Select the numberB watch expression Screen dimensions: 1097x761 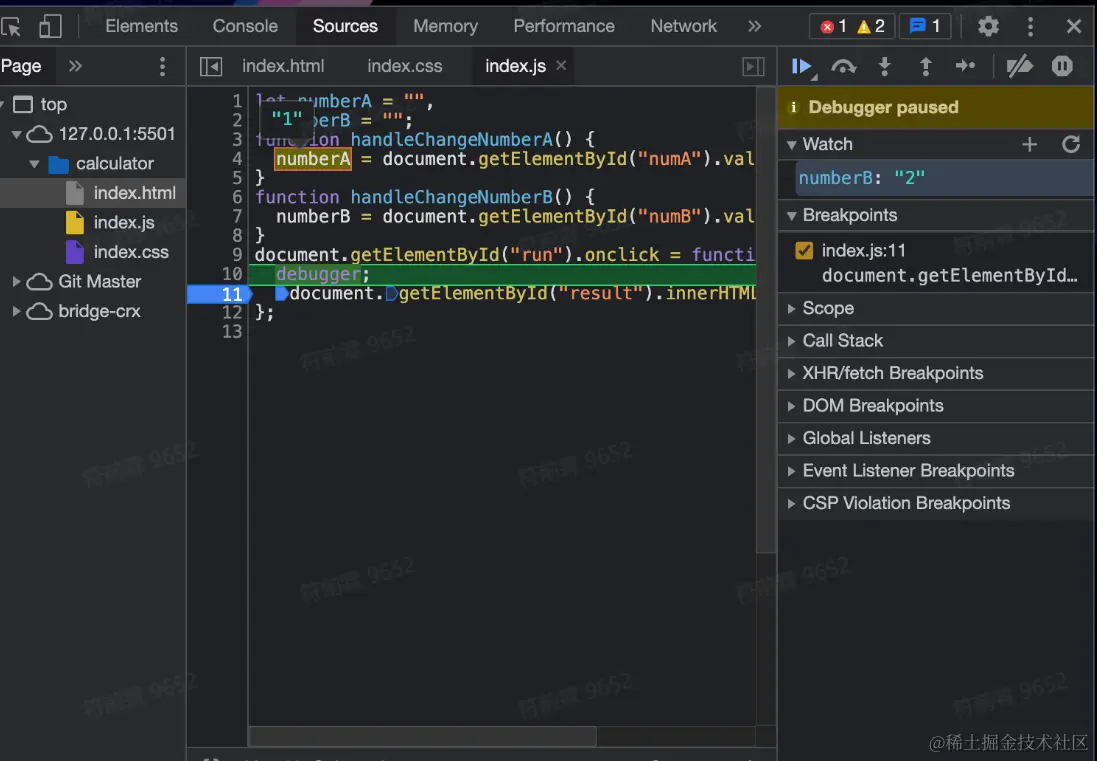coord(942,178)
